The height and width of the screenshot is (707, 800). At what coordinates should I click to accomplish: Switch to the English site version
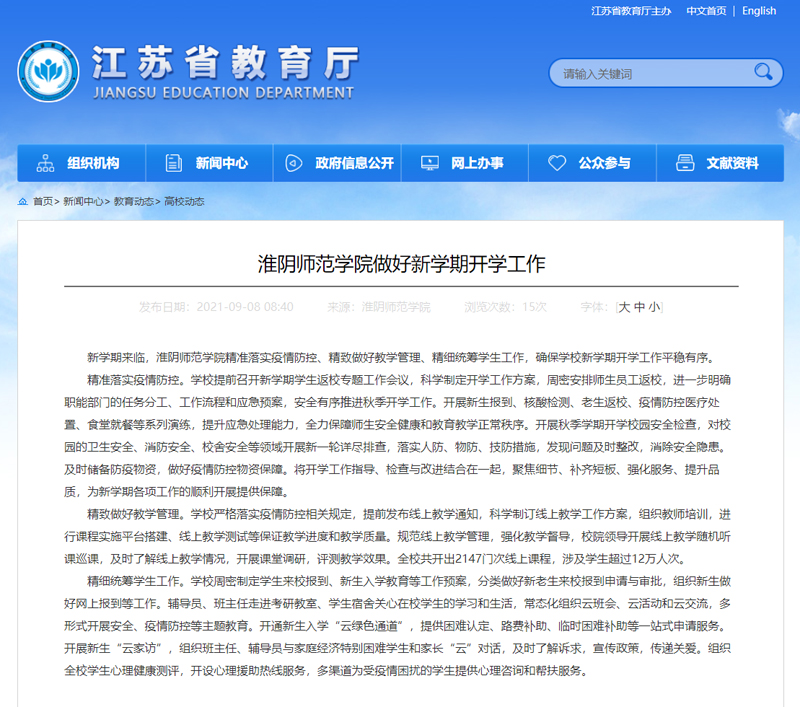(x=759, y=11)
